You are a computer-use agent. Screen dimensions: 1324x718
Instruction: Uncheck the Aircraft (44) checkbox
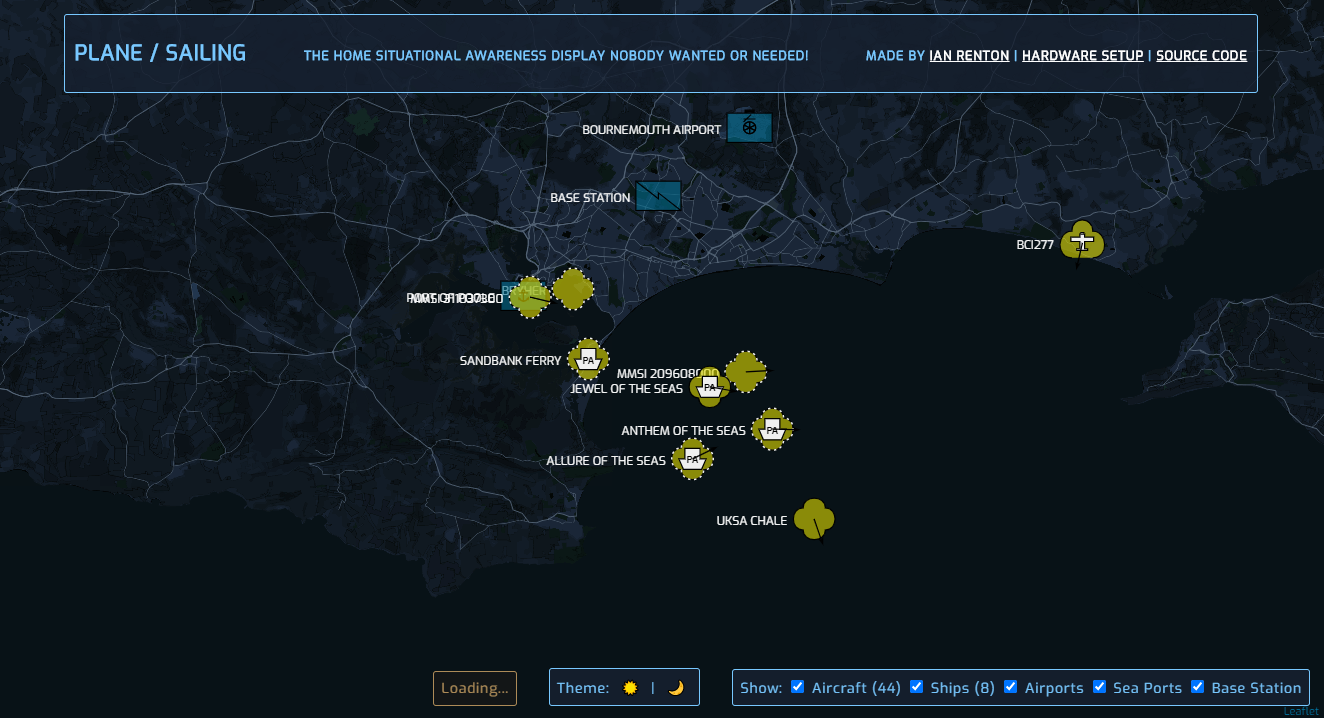pos(798,687)
